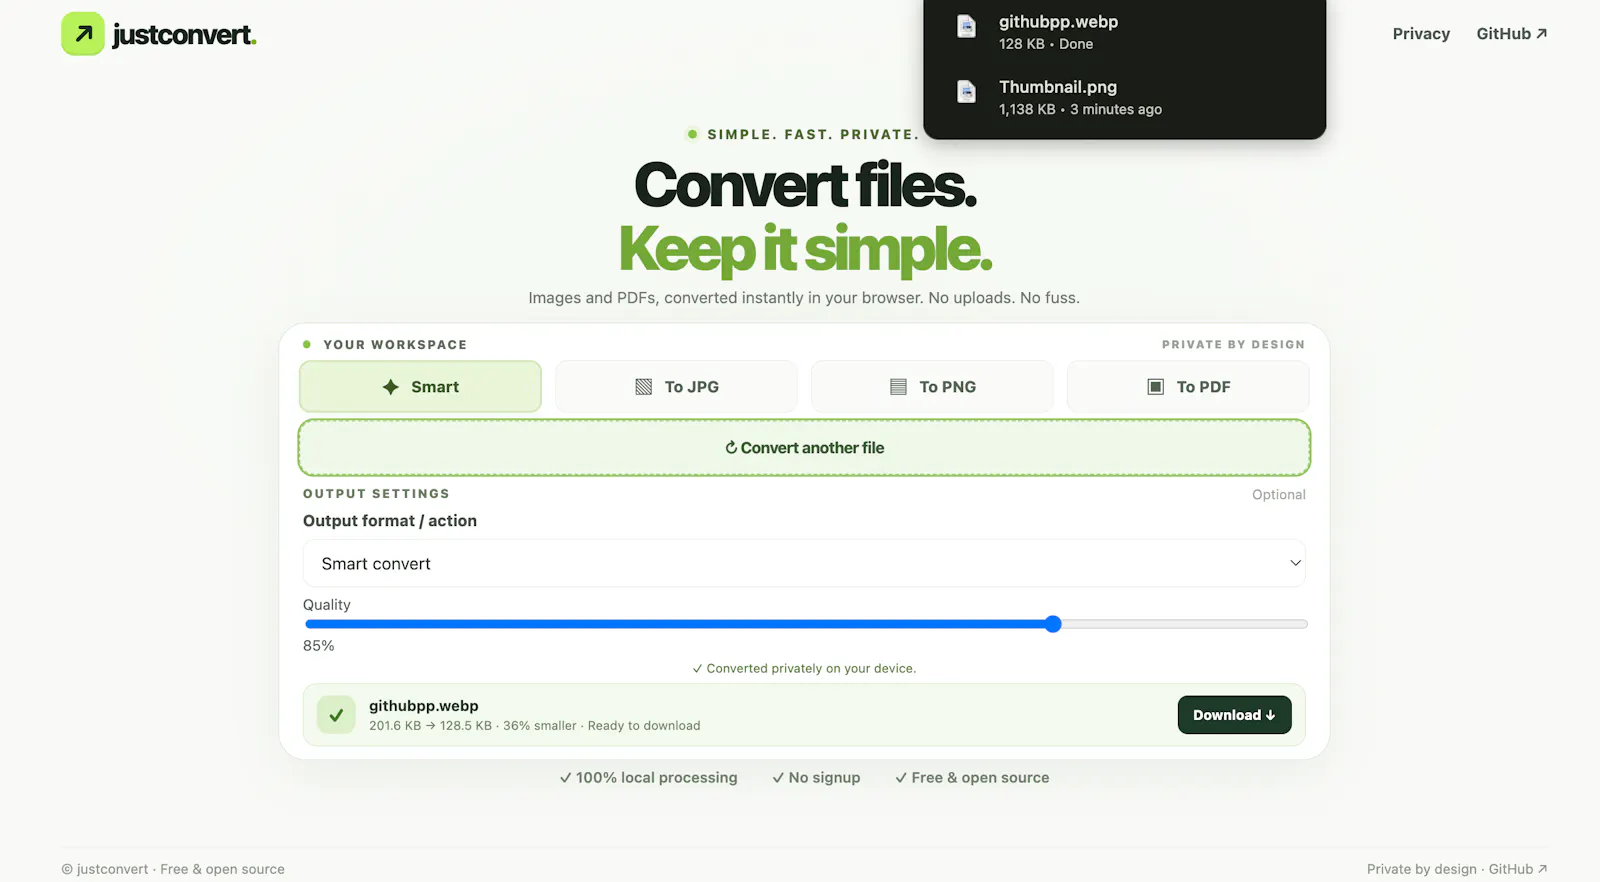The image size is (1600, 882).
Task: Click the '85%' quality value
Action: click(x=319, y=646)
